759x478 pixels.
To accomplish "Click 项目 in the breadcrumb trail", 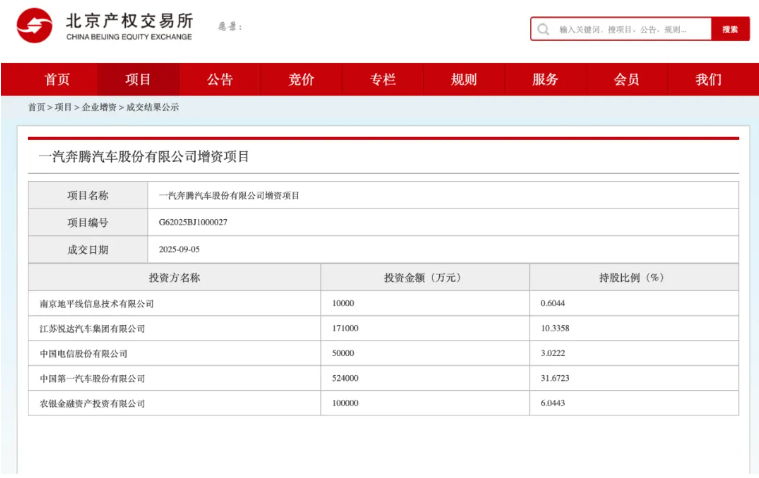I will 63,107.
